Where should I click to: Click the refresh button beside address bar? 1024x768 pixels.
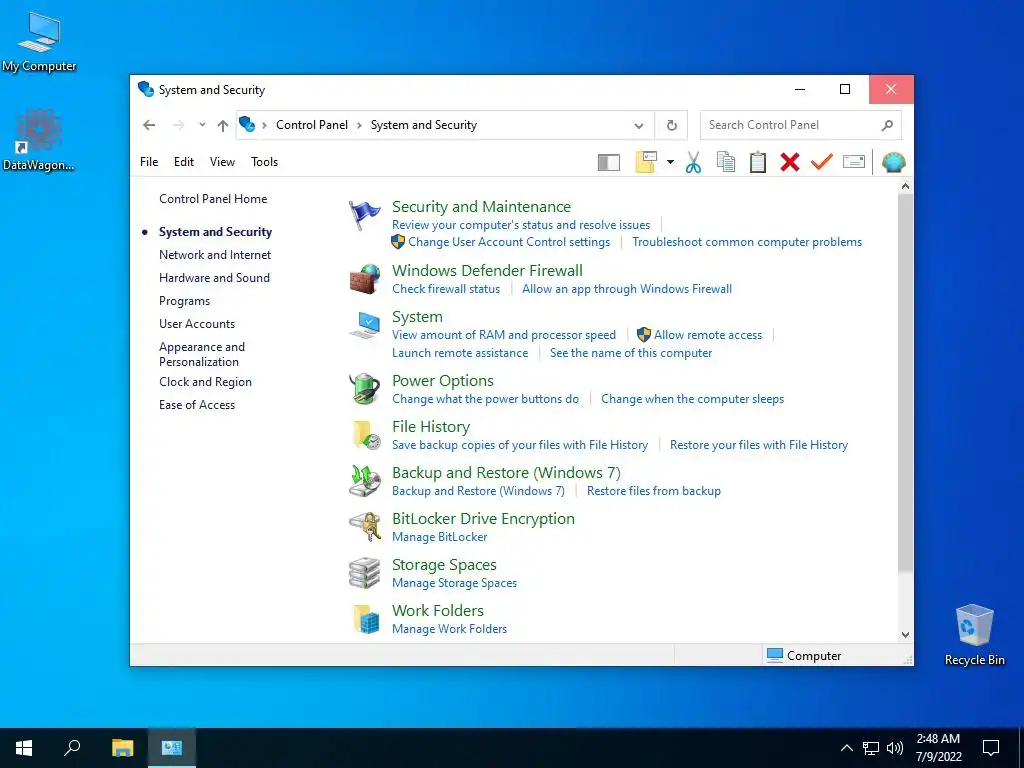click(671, 125)
